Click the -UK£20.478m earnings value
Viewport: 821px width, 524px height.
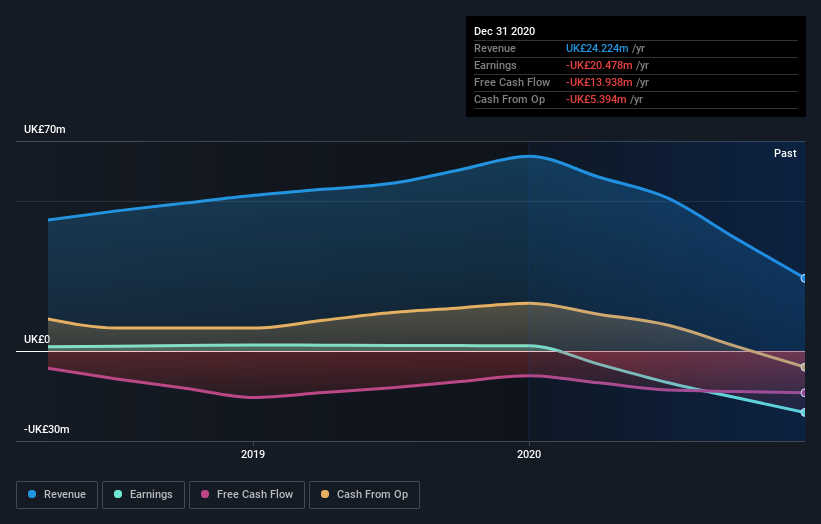tap(599, 65)
